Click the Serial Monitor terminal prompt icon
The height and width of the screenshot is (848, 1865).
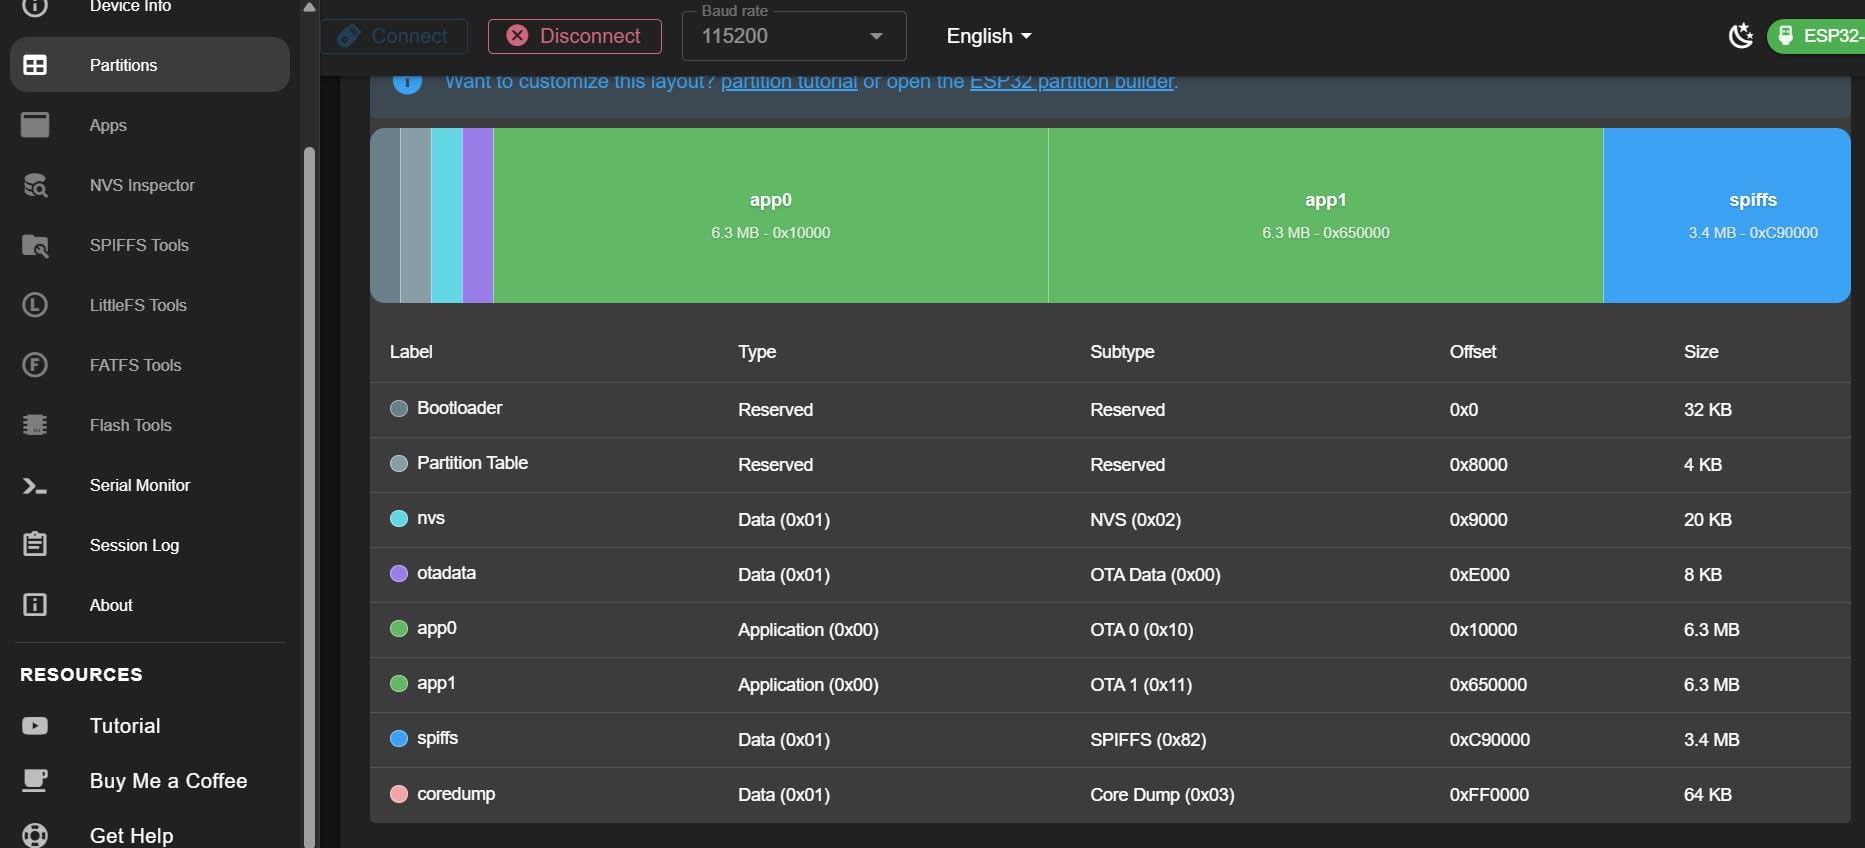click(35, 486)
